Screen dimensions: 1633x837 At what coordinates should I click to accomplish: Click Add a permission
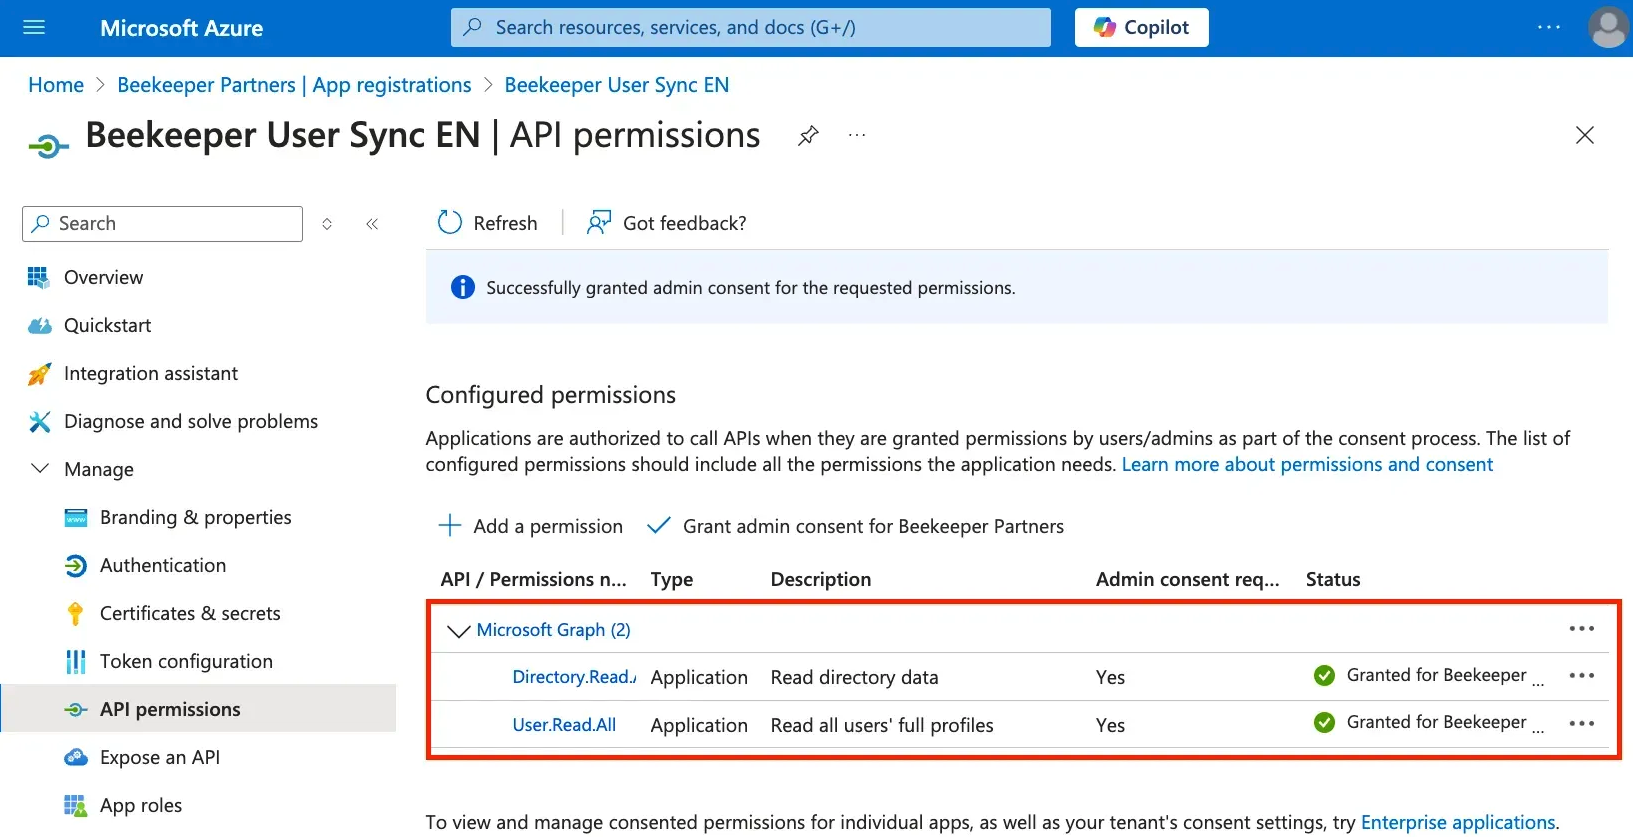[x=530, y=526]
